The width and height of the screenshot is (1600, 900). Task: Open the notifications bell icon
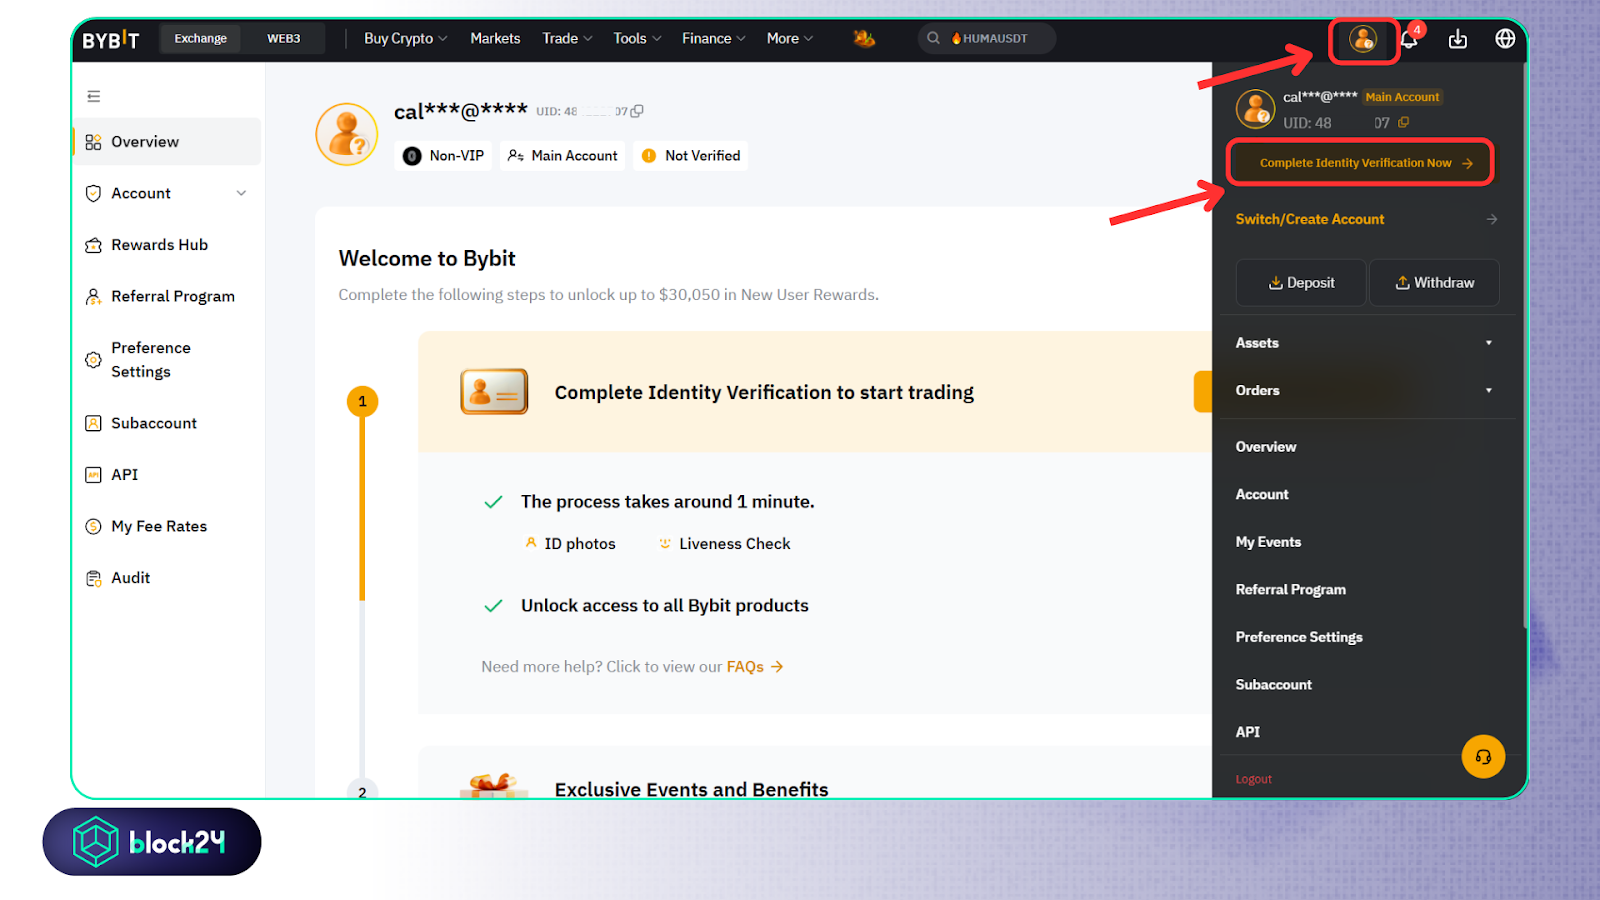(1409, 40)
